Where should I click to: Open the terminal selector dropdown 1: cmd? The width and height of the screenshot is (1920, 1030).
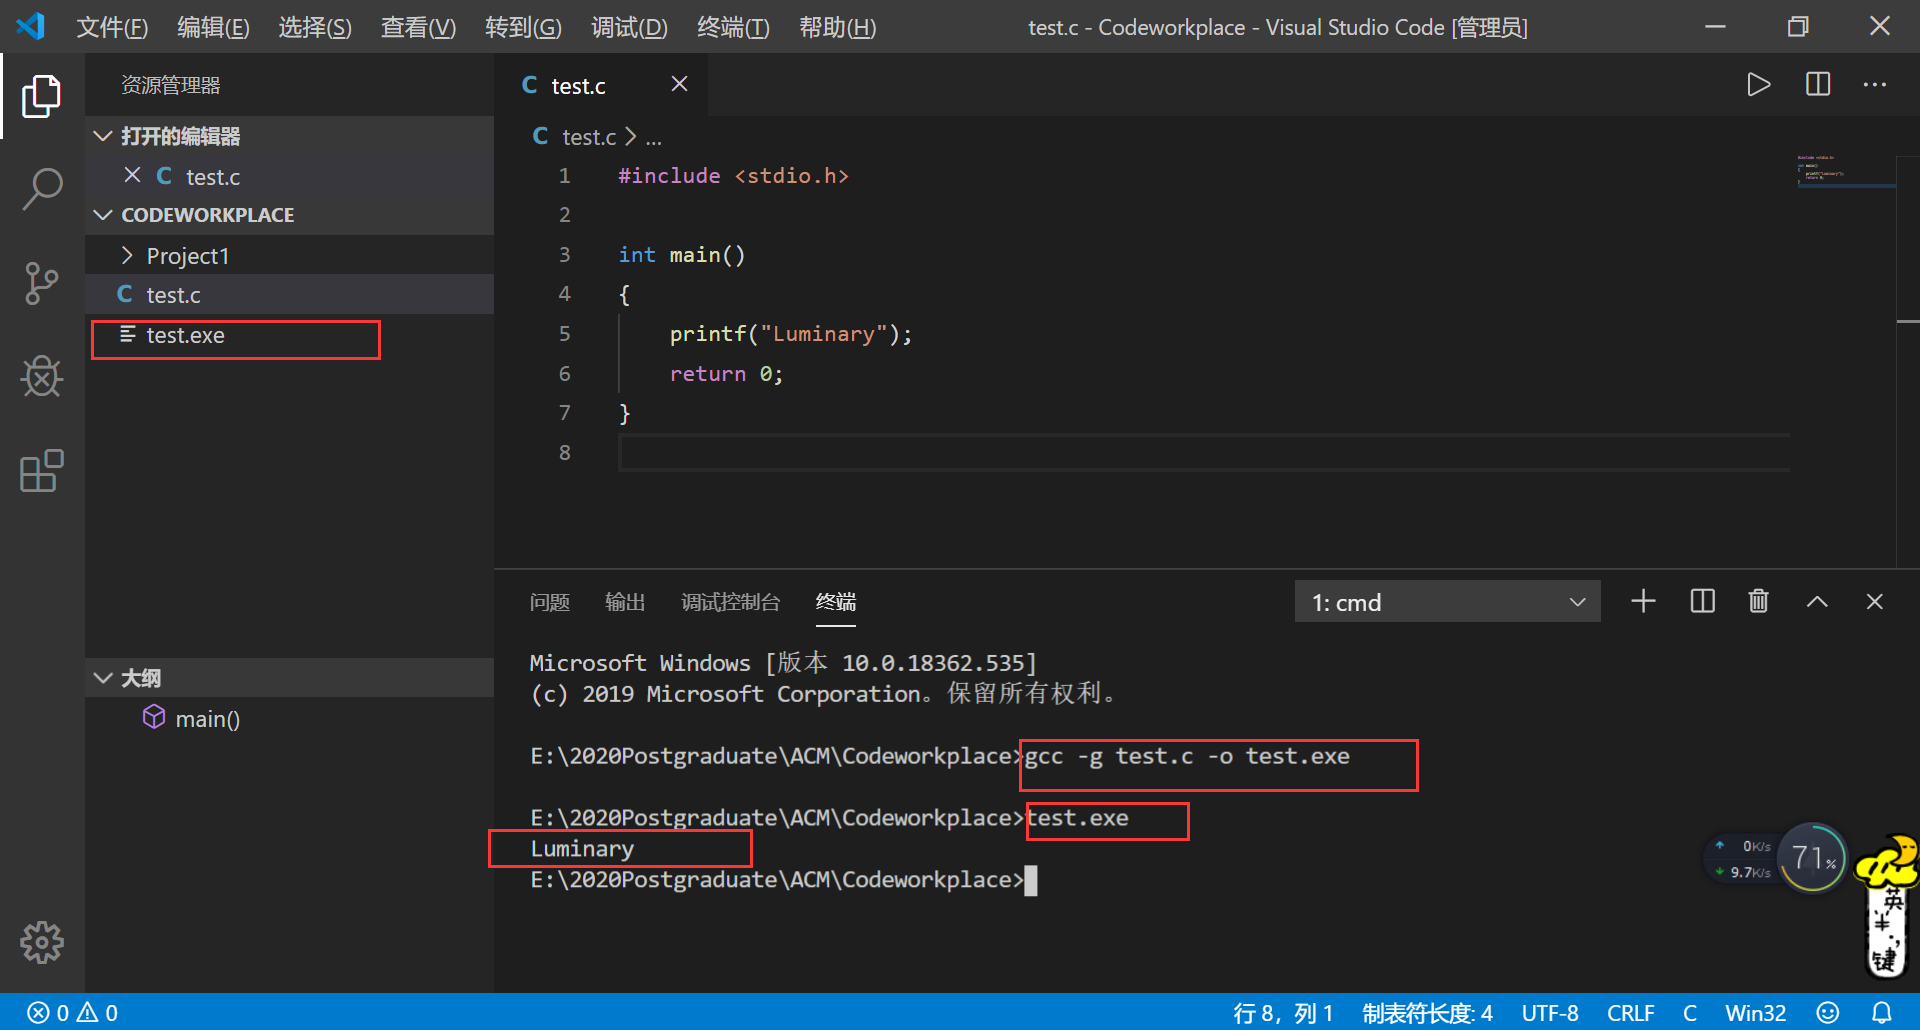coord(1447,602)
